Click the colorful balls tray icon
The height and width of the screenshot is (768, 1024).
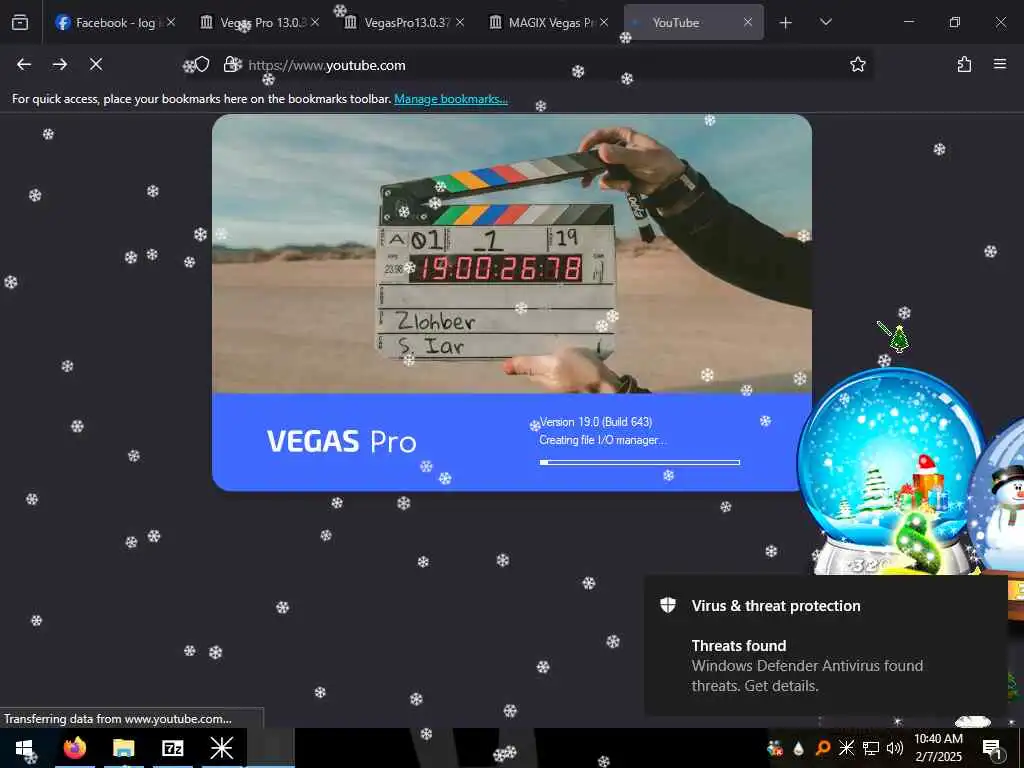775,748
